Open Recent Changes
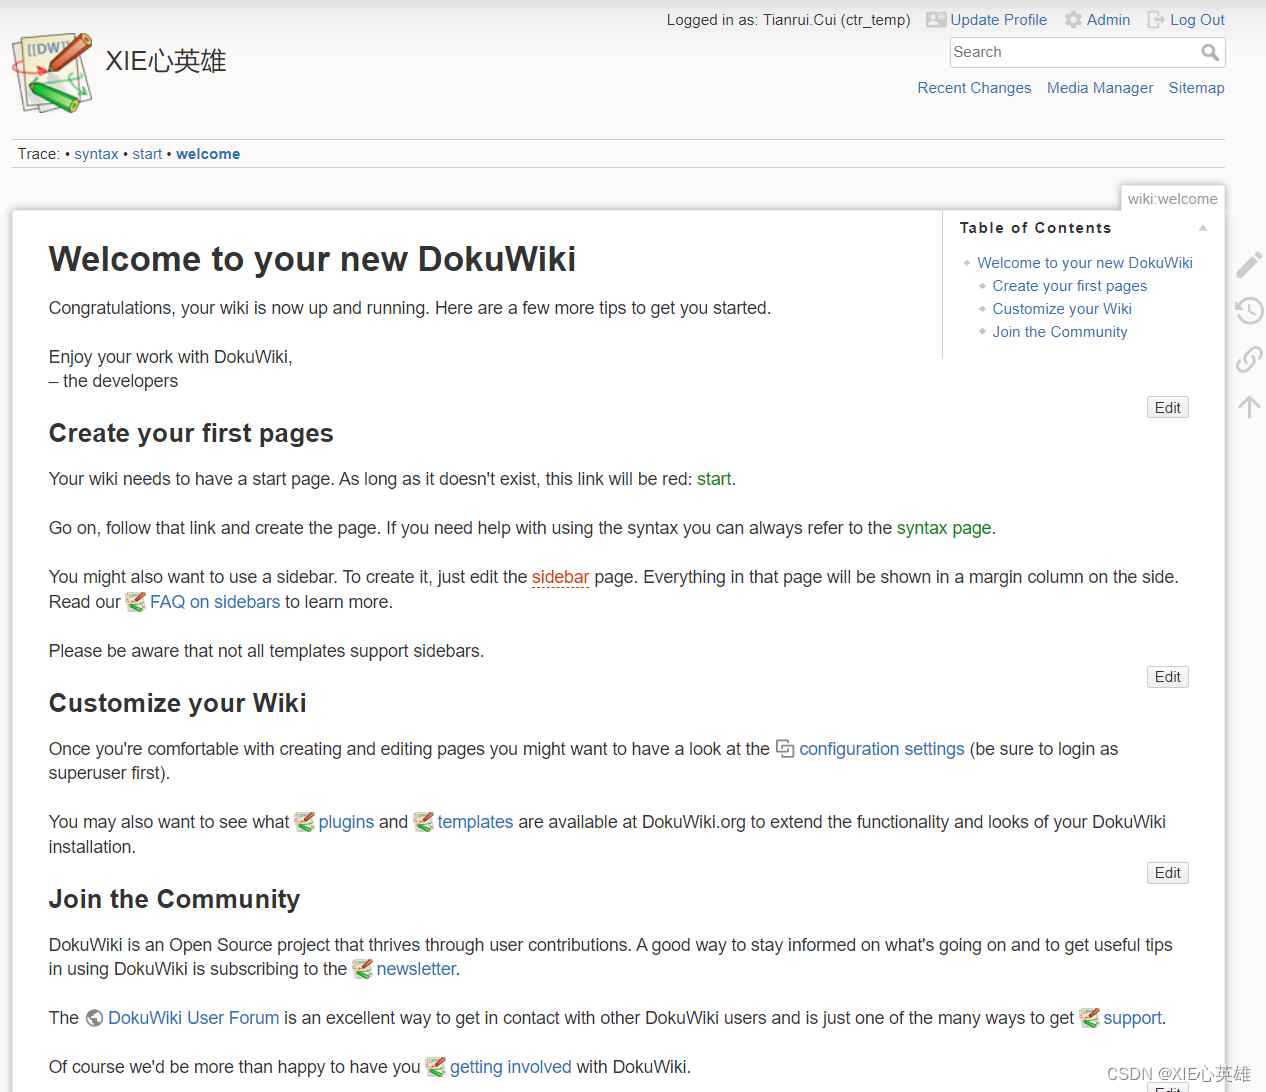This screenshot has width=1266, height=1092. pyautogui.click(x=974, y=88)
